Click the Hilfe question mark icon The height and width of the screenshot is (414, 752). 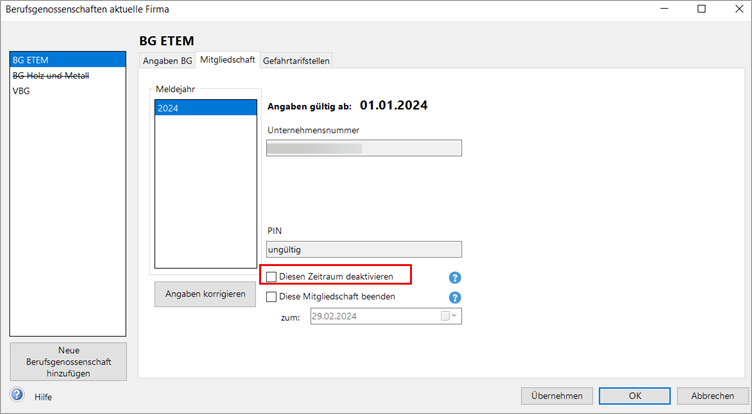17,395
